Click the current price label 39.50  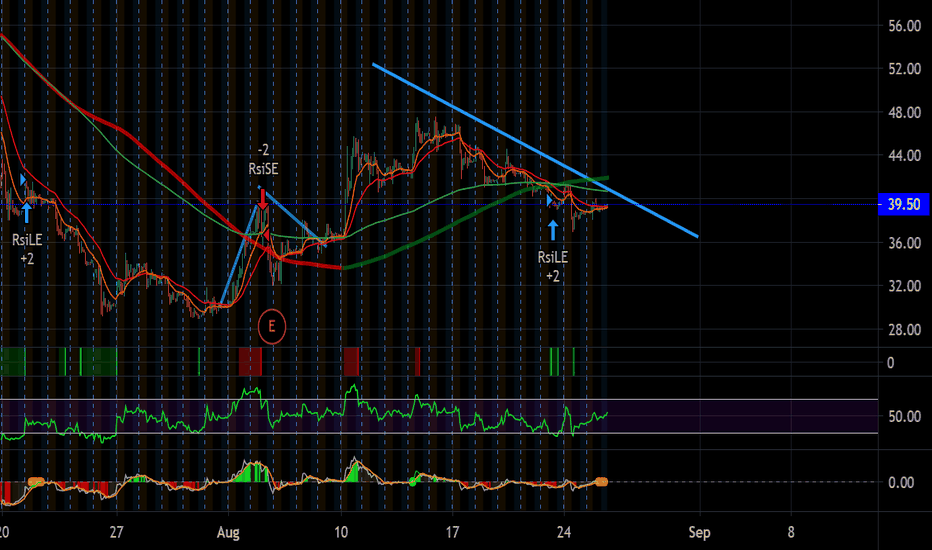coord(903,205)
